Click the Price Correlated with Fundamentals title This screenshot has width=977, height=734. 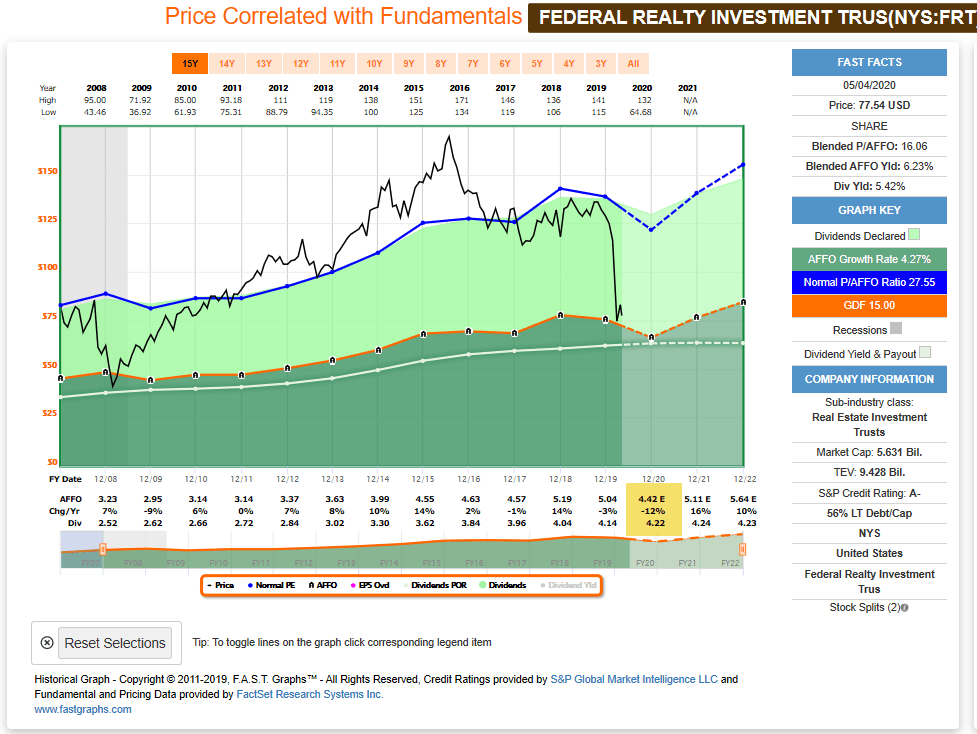coord(343,16)
